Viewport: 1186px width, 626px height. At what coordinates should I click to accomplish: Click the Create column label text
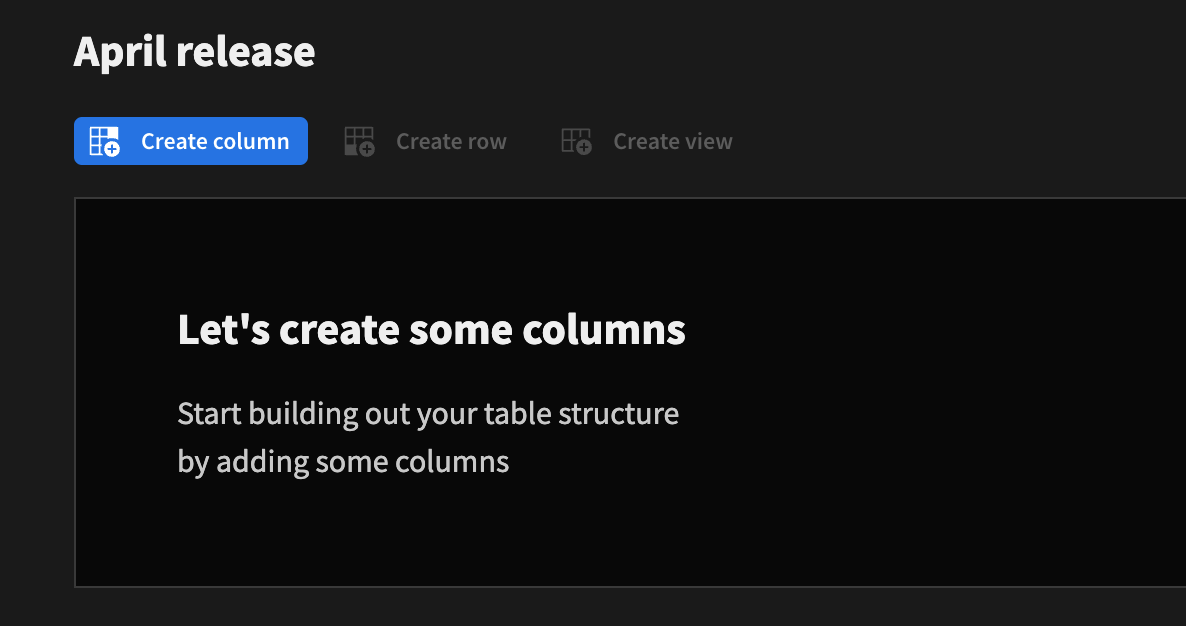click(x=214, y=141)
